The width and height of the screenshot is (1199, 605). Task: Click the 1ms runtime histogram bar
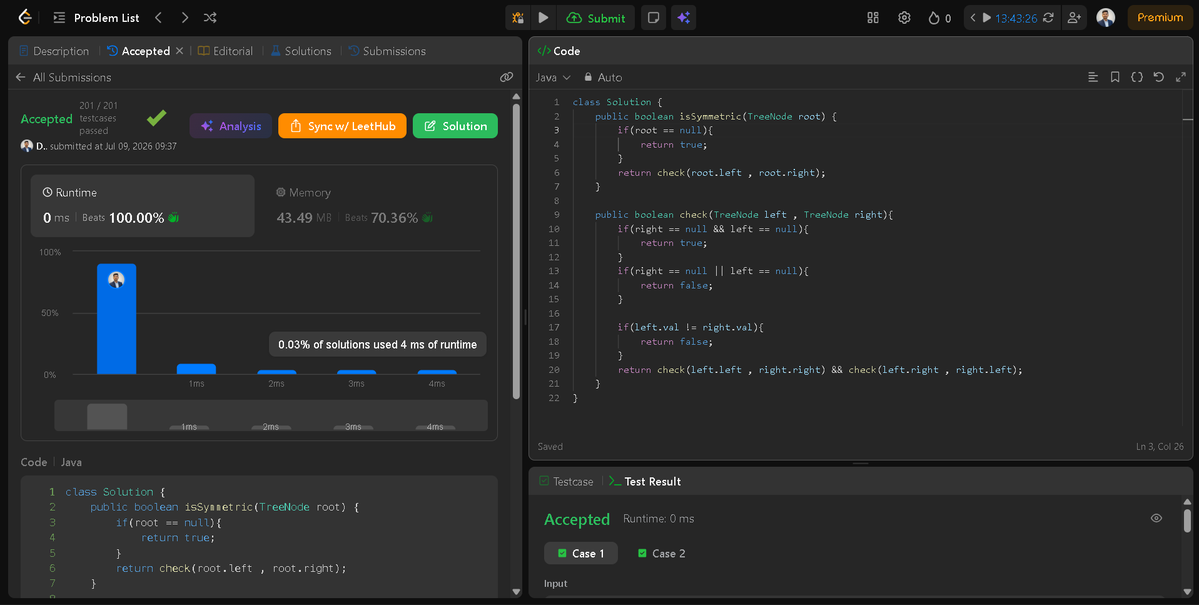[197, 369]
